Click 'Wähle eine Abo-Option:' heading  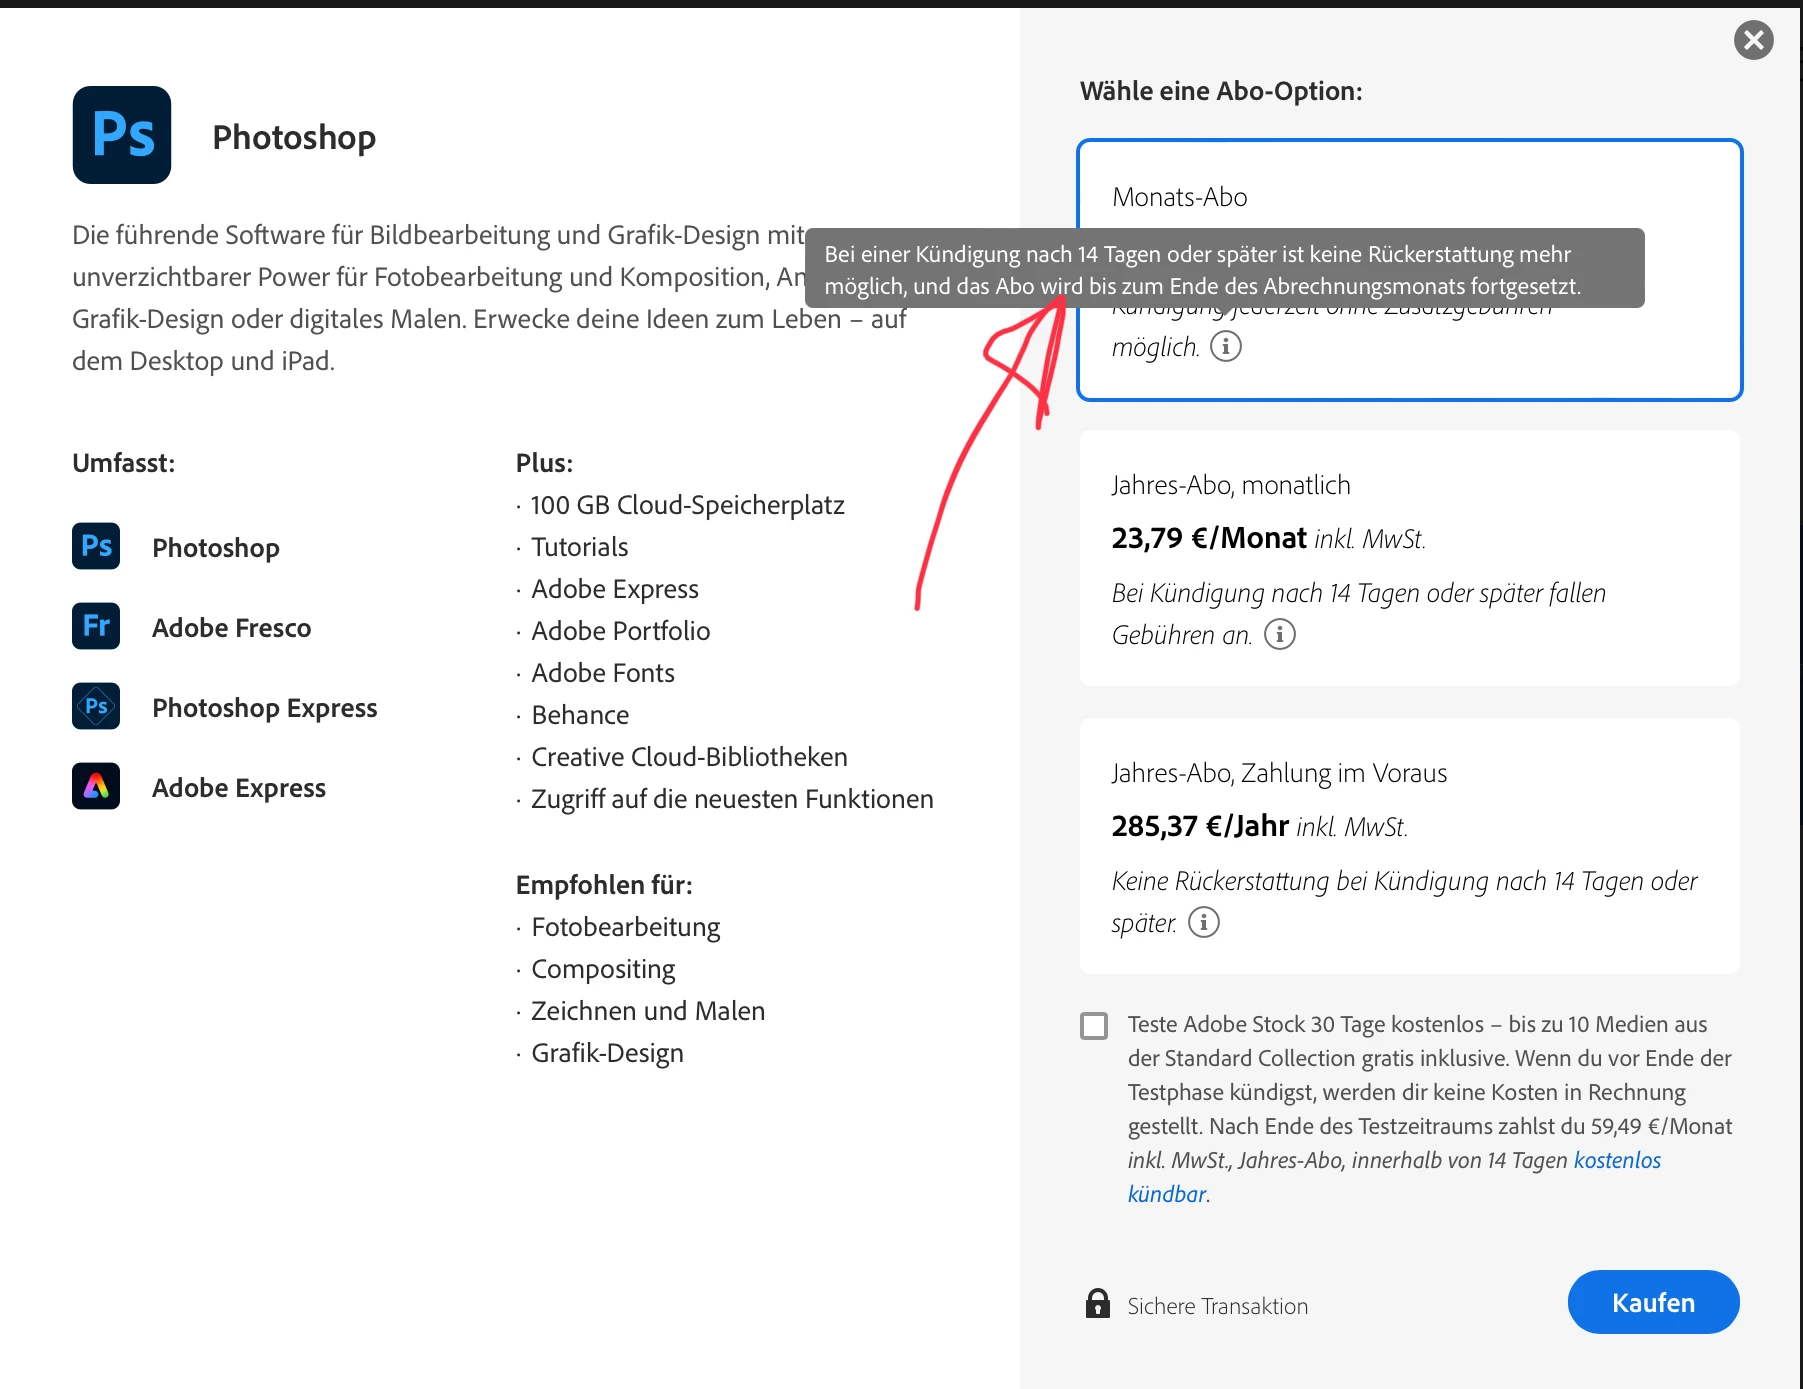1221,91
